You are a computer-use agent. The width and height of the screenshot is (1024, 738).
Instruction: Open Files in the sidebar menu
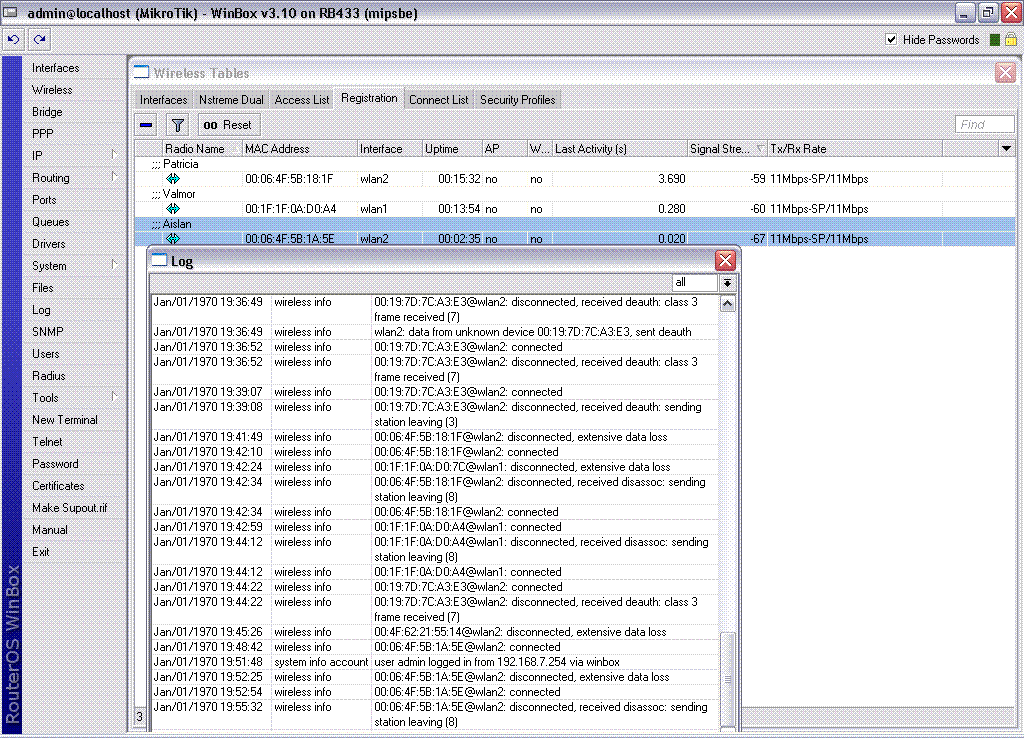coord(42,287)
